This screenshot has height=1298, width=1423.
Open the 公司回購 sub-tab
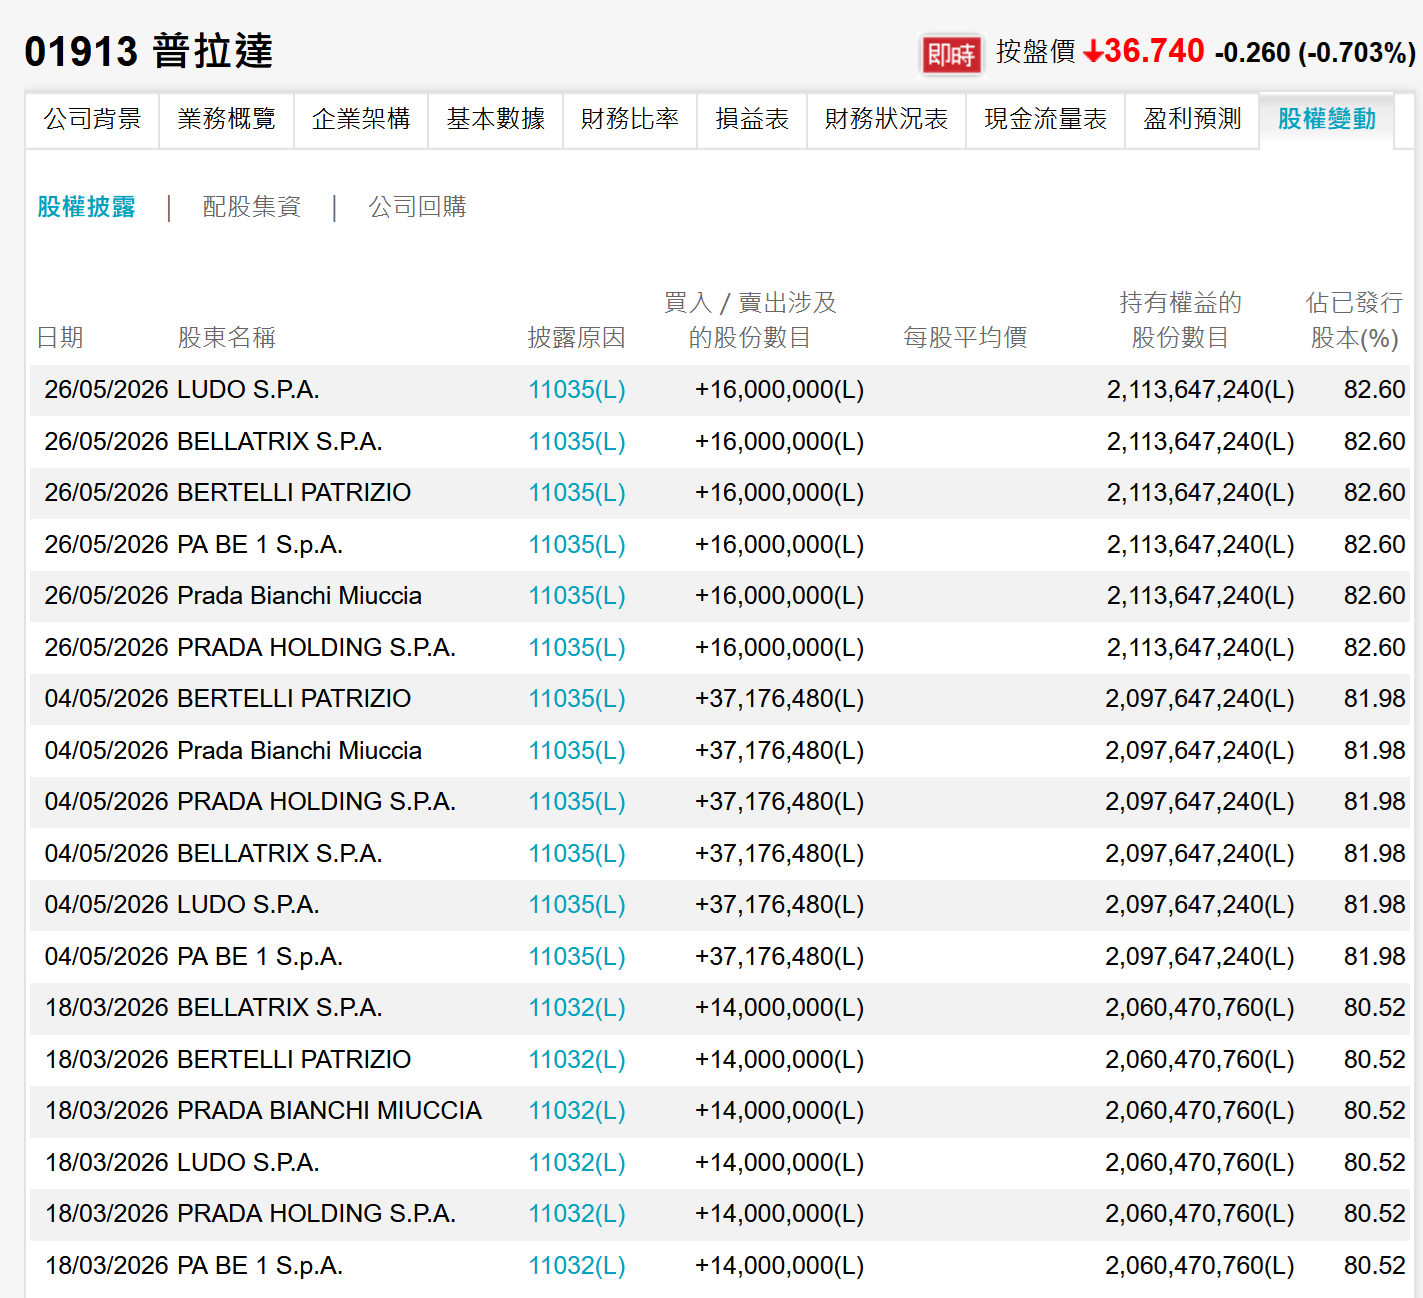(417, 207)
